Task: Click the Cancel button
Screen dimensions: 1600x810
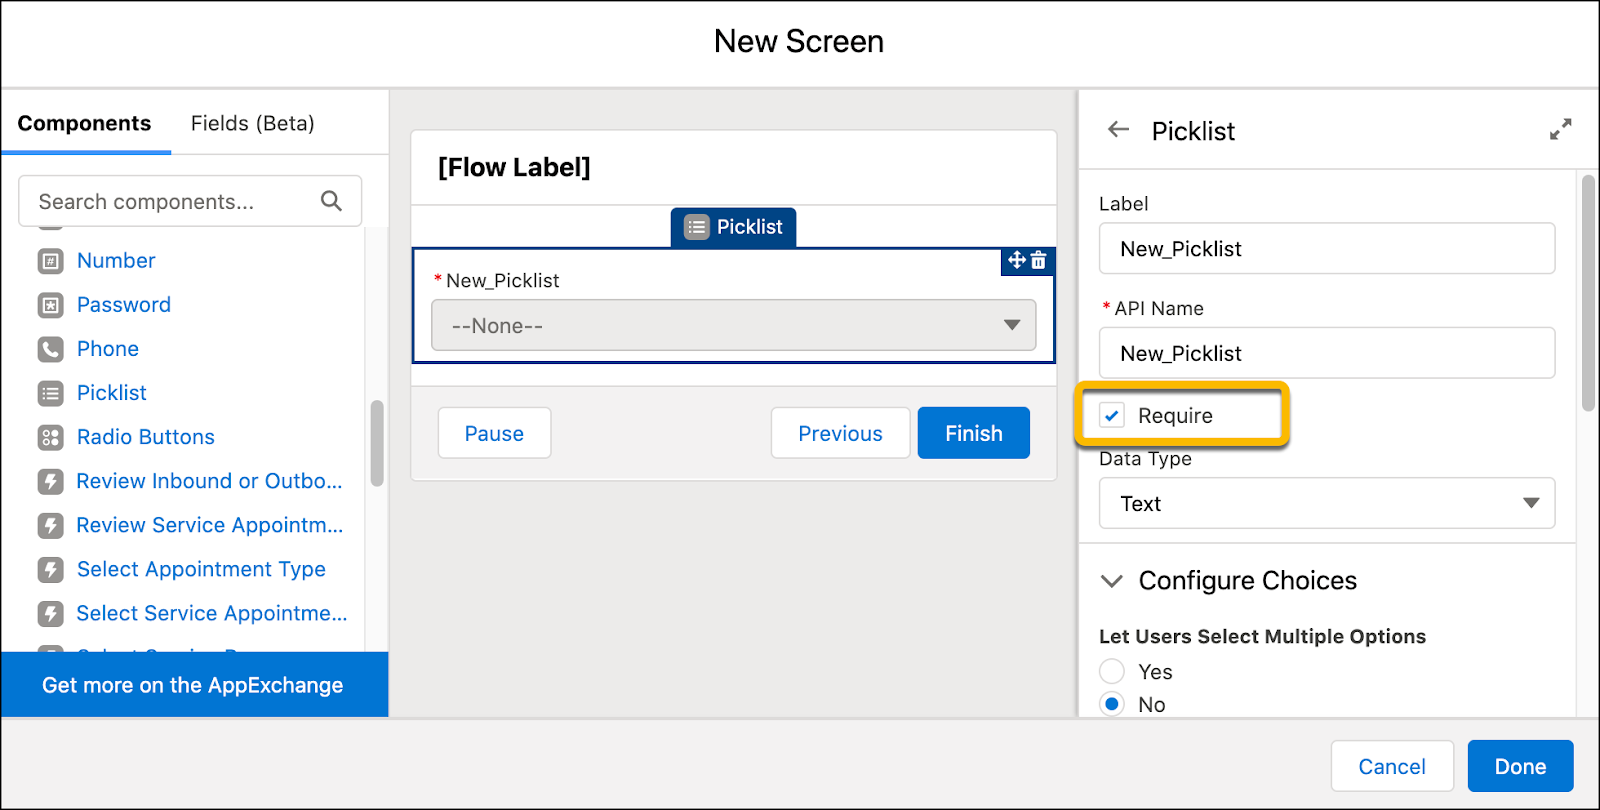Action: tap(1392, 766)
